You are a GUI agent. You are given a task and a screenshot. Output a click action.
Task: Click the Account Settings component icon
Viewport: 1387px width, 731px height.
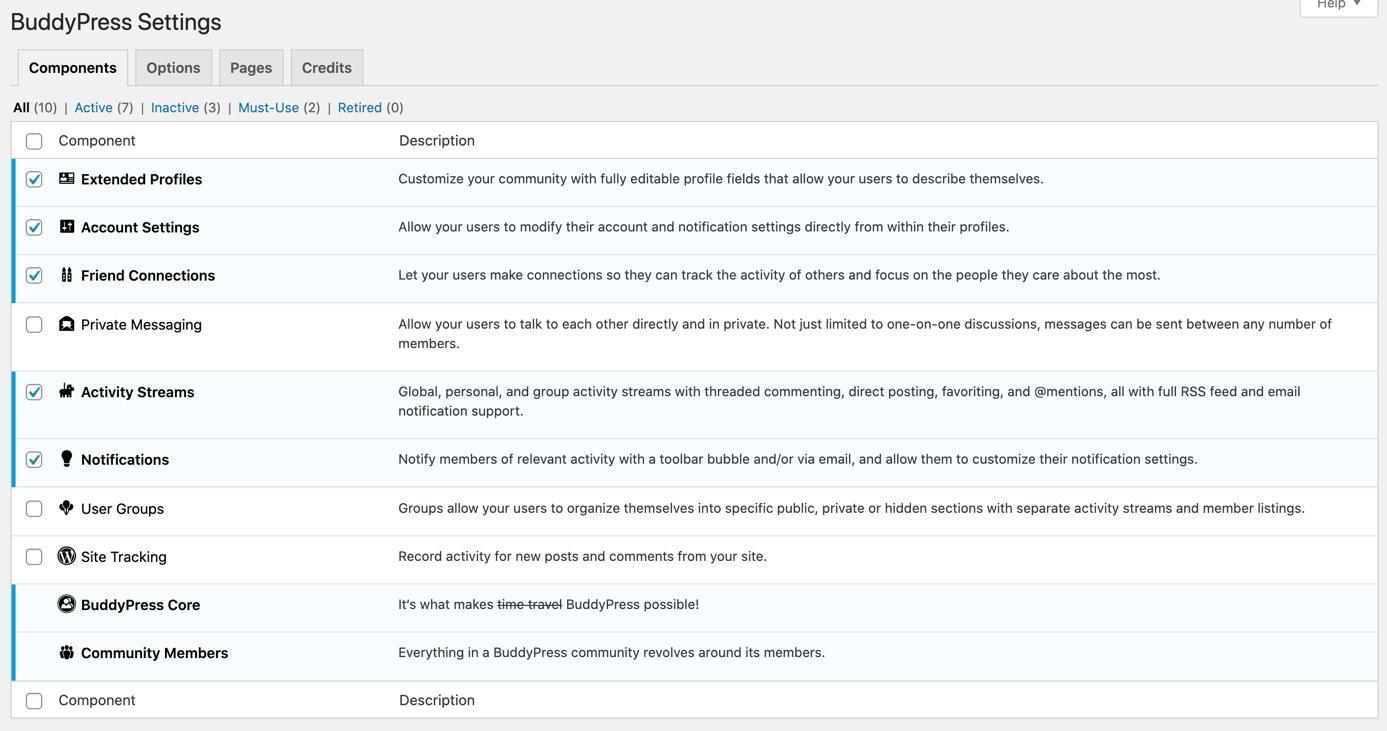67,227
